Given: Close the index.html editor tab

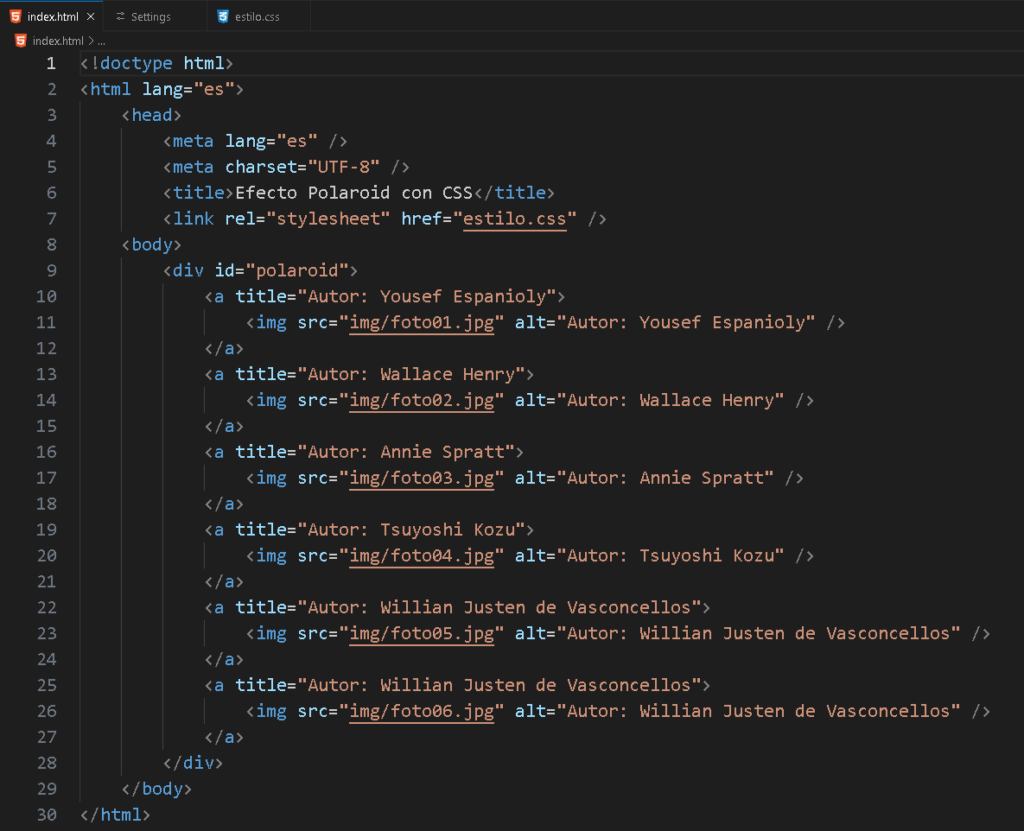Looking at the screenshot, I should (91, 17).
